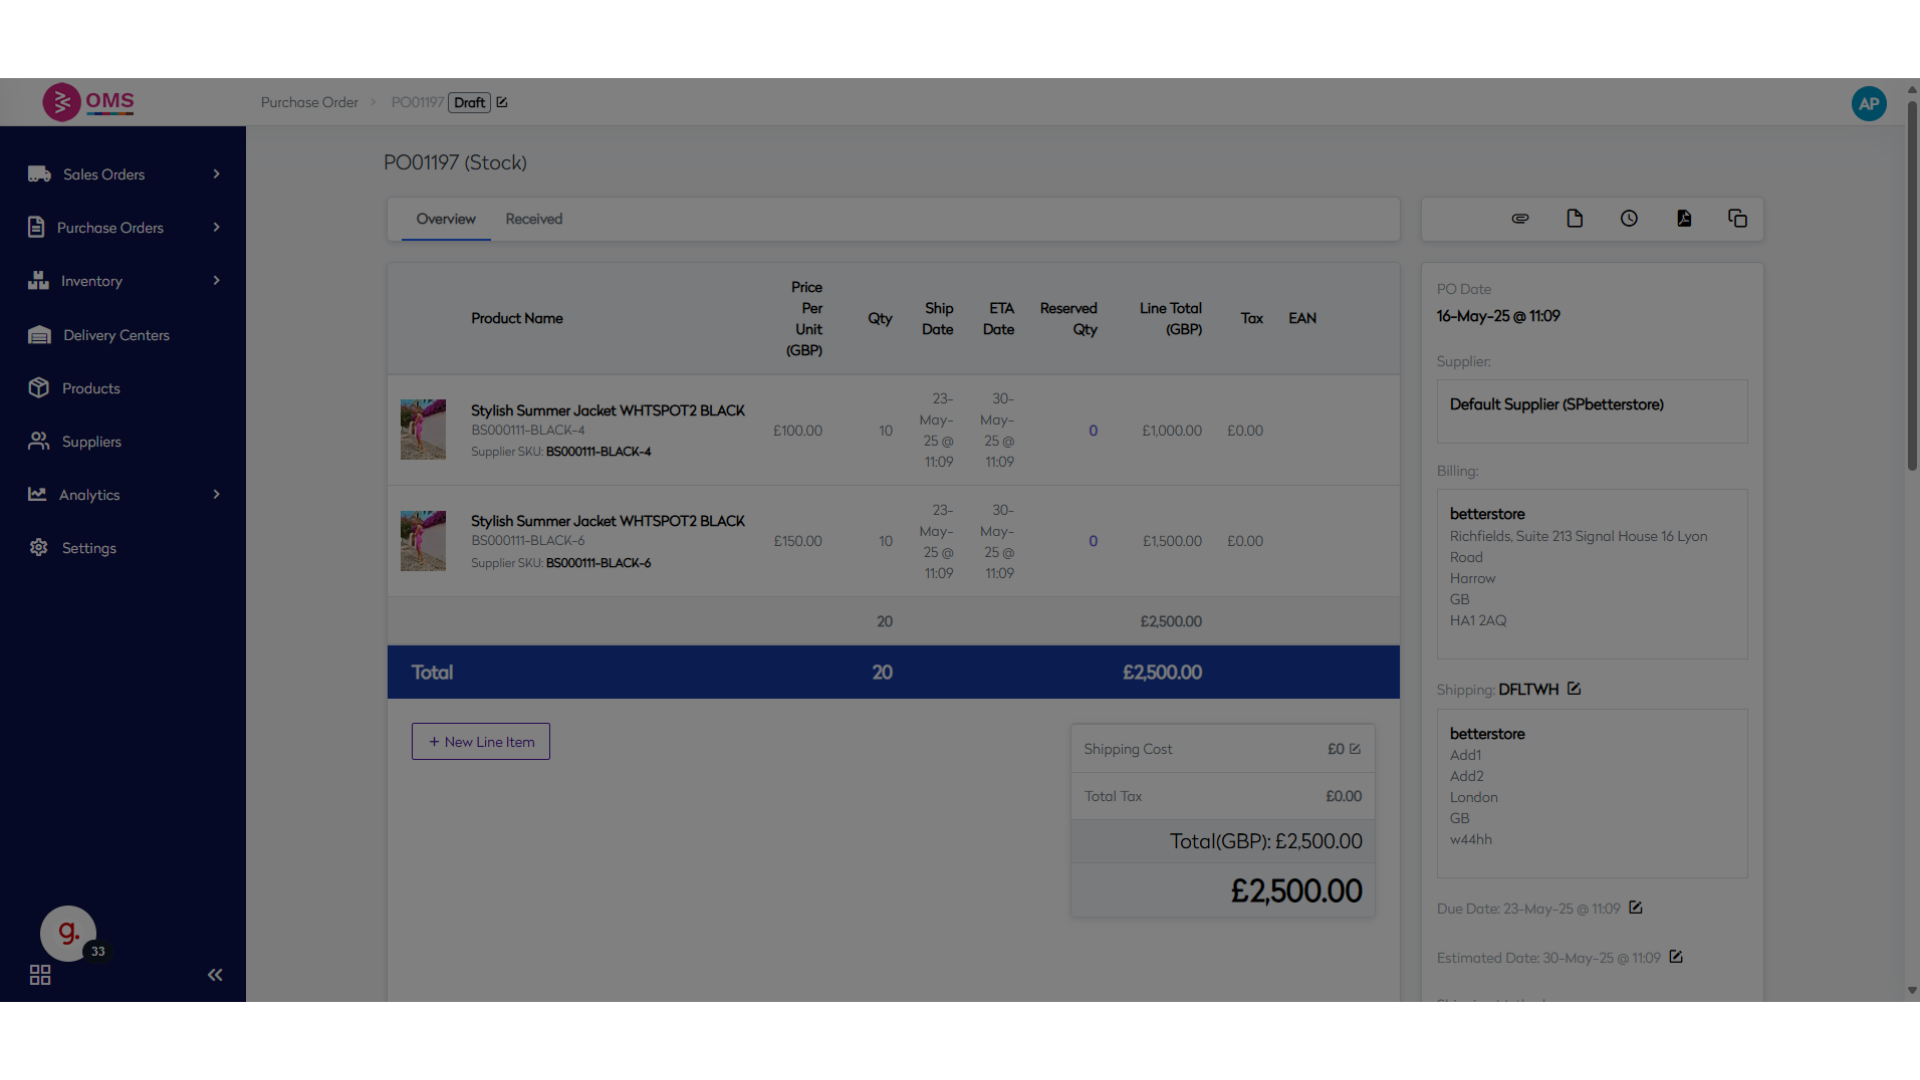Edit the Due Date value
This screenshot has height=1080, width=1920.
pos(1636,908)
